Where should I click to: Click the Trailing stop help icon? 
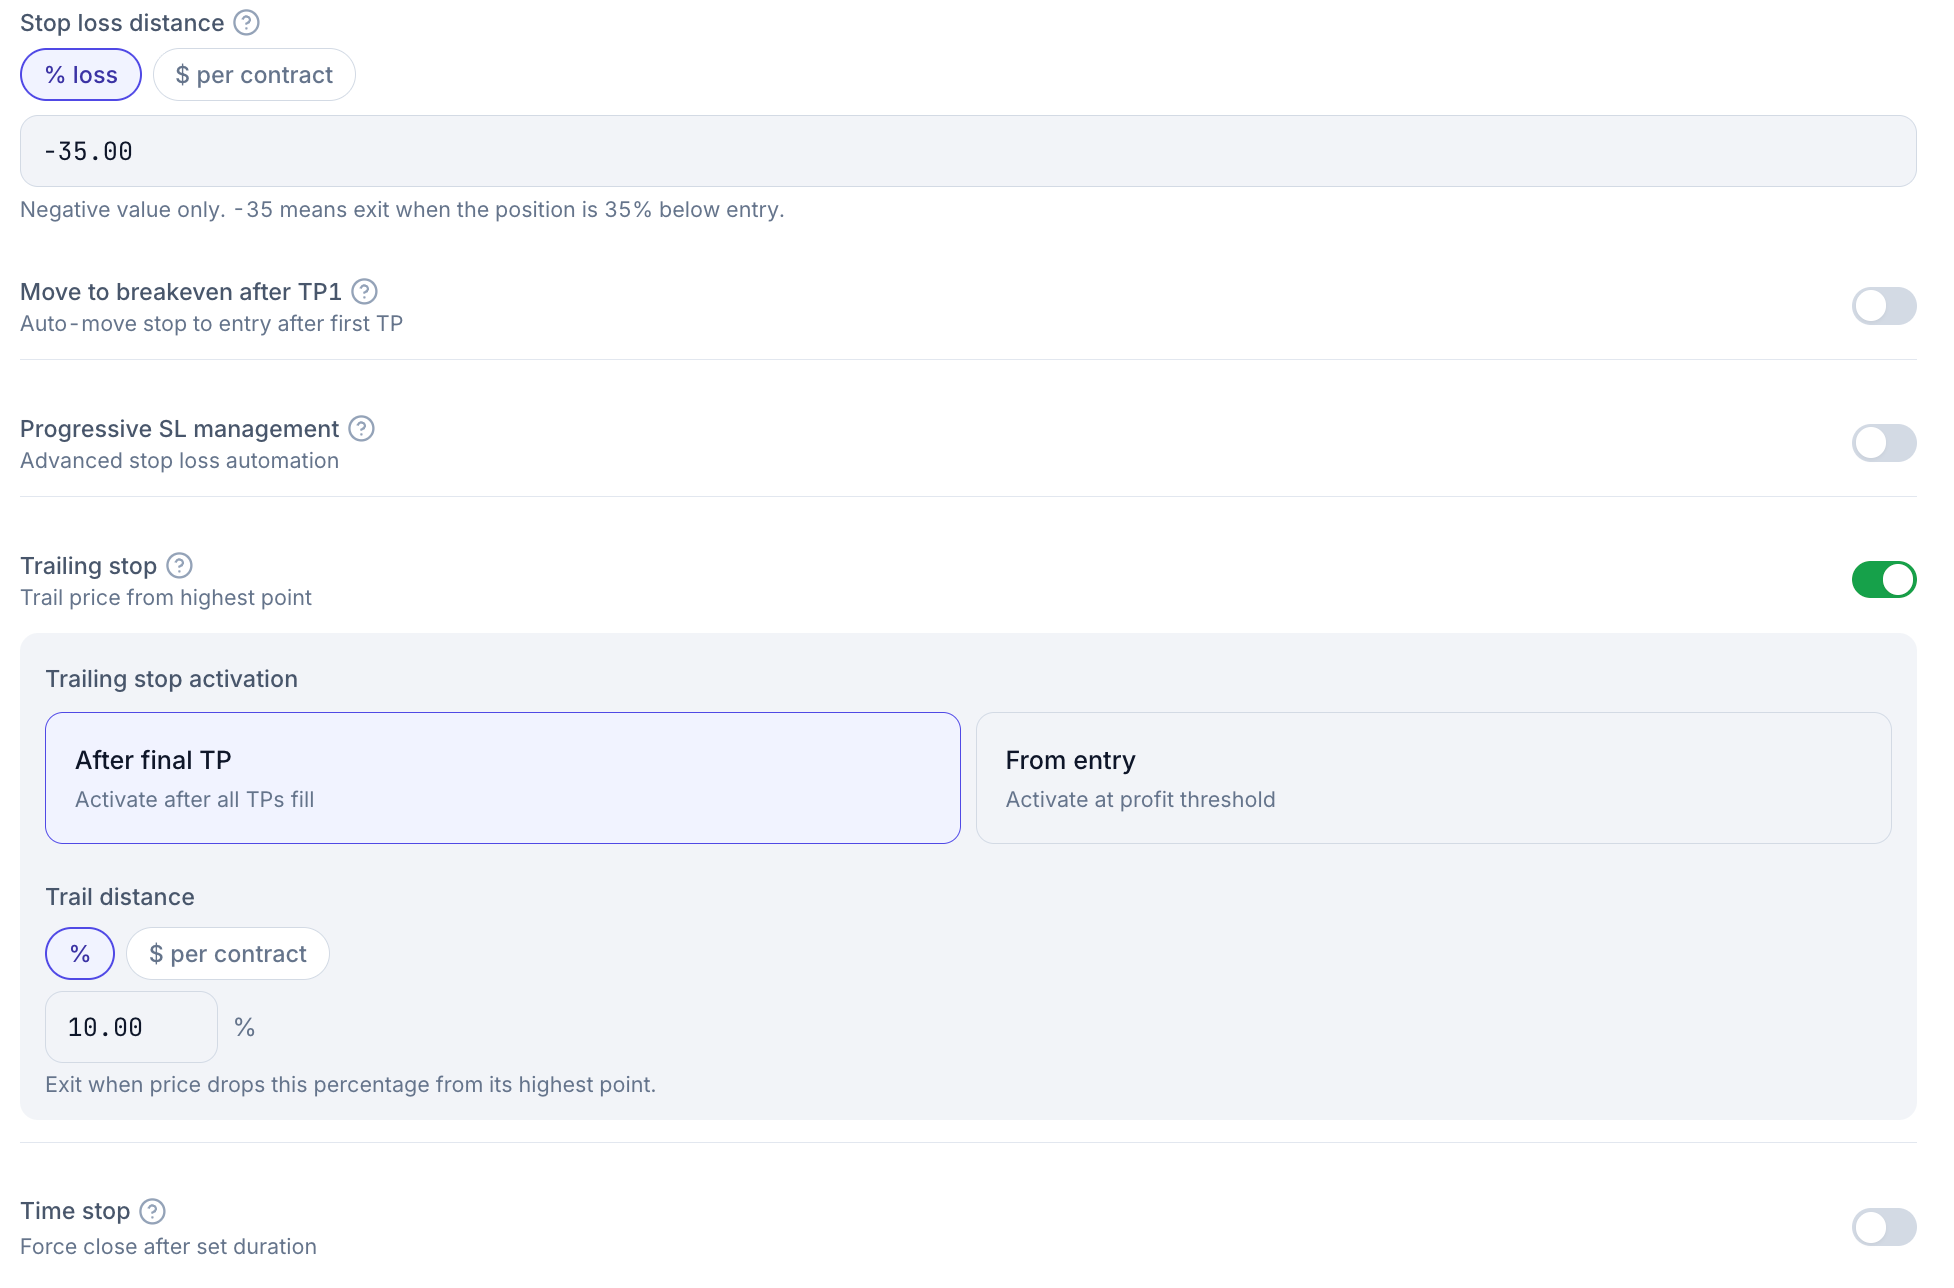tap(179, 565)
